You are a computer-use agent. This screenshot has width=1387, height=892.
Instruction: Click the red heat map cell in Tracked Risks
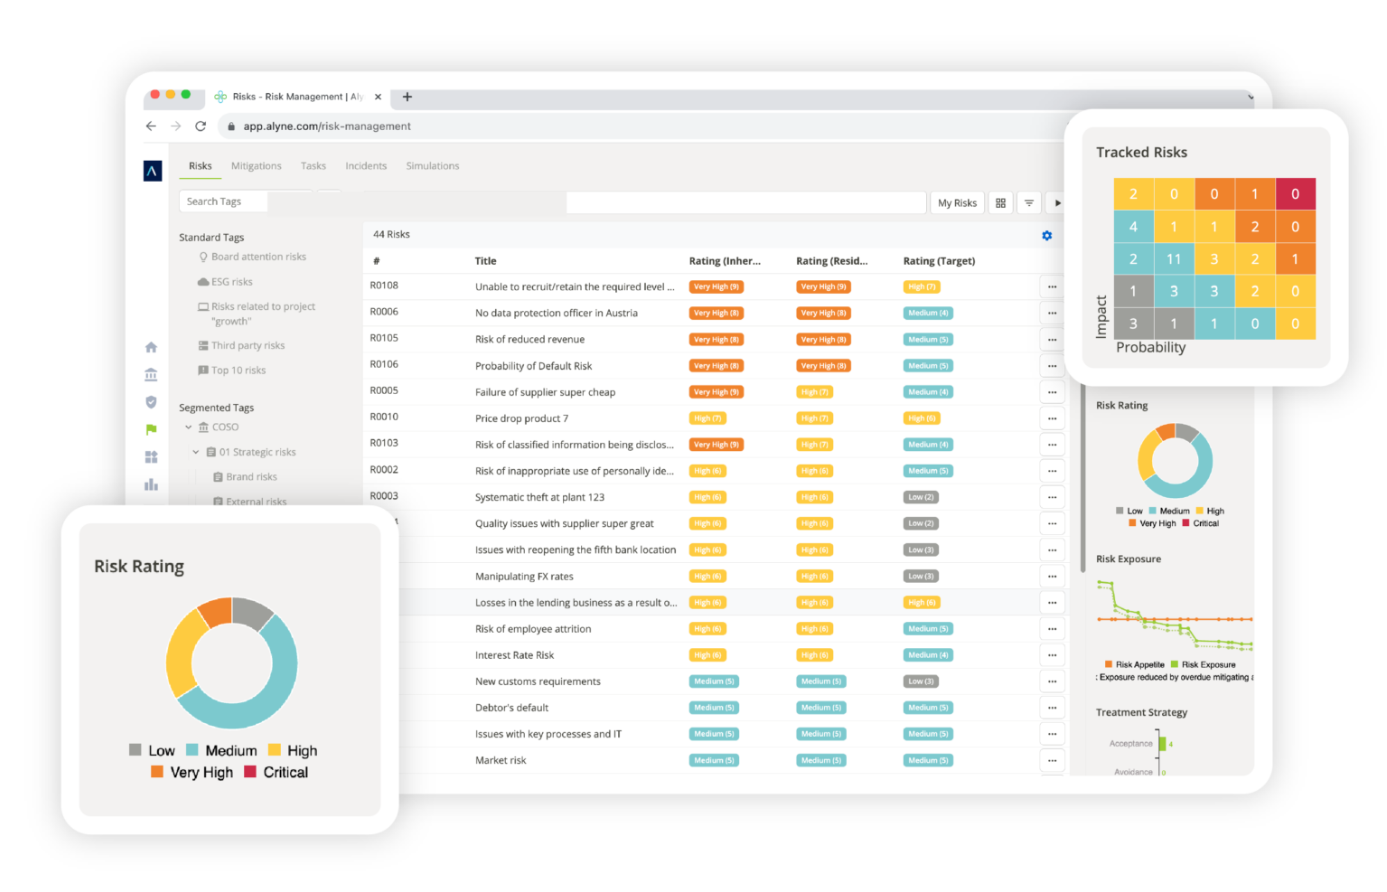pos(1295,194)
